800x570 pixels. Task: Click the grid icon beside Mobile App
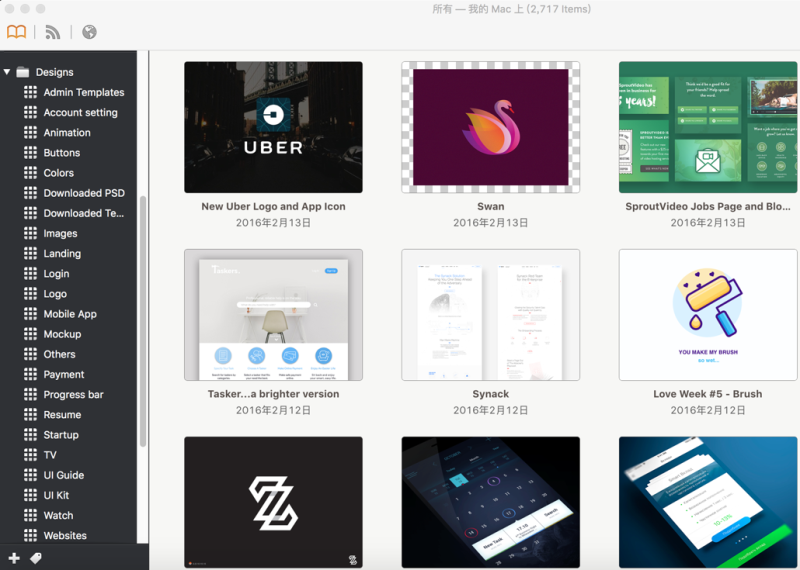(x=31, y=314)
